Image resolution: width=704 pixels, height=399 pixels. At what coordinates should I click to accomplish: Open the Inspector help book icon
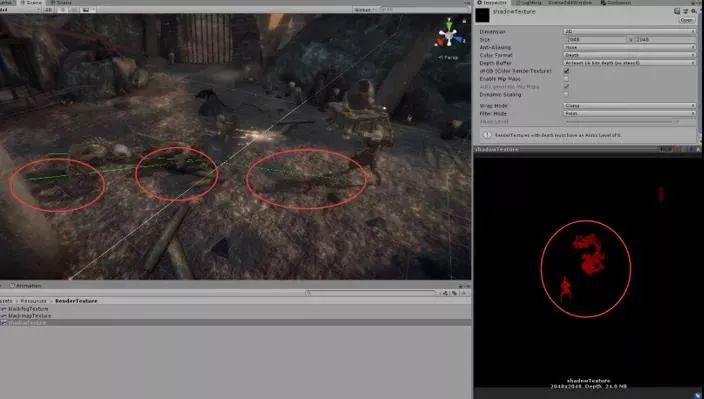677,11
